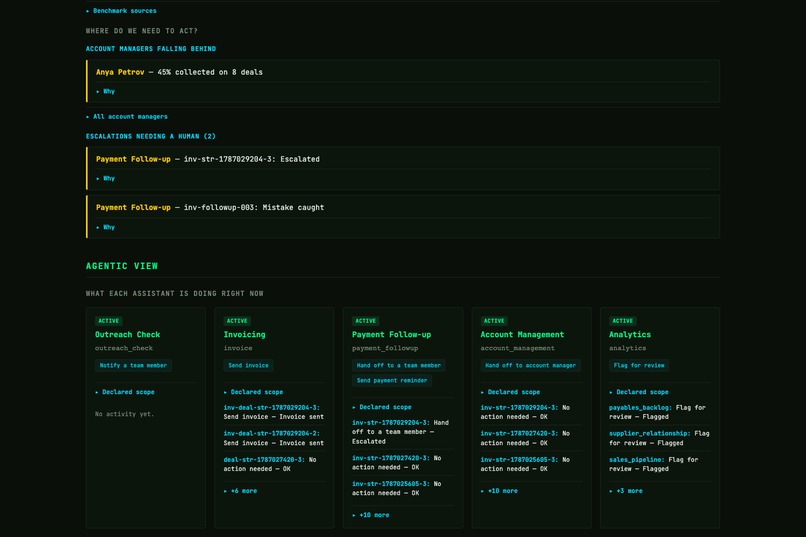
Task: Show +3 more in Analytics card
Action: tap(626, 491)
